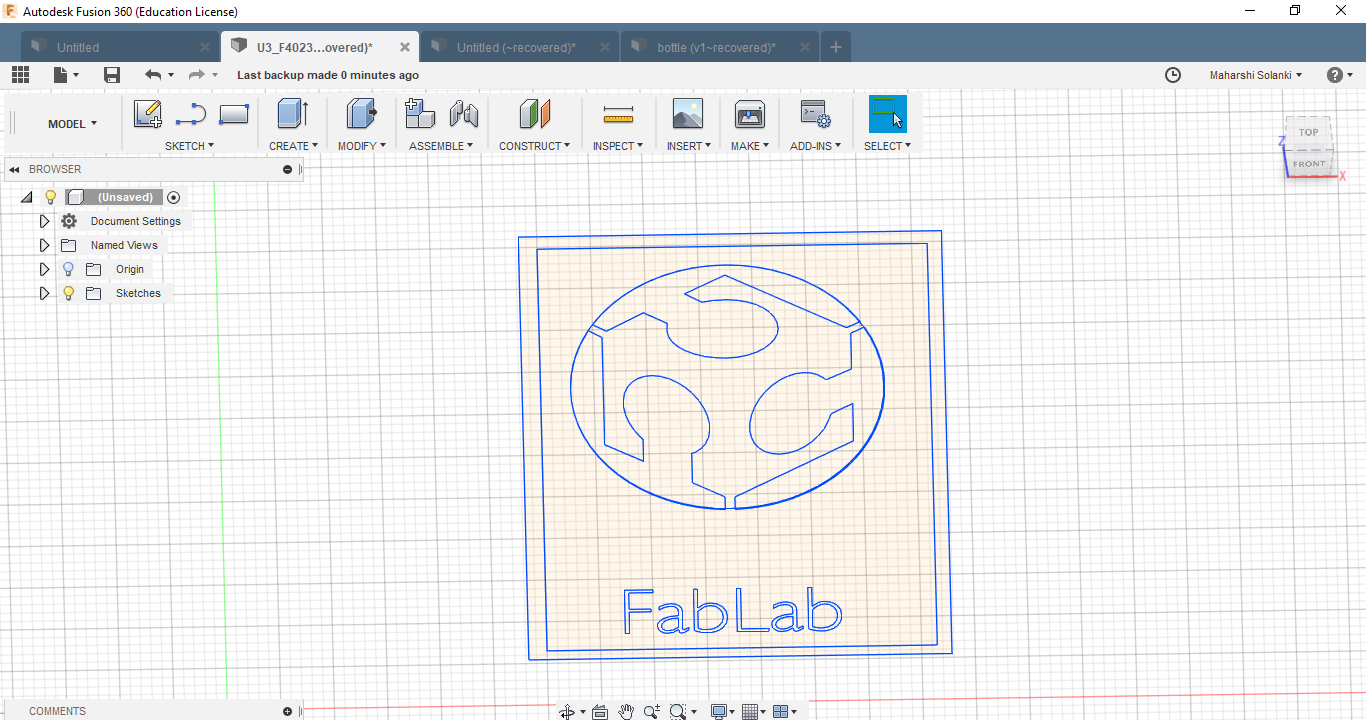Collapse the BROWSER panel with double arrows
Screen dimensions: 1366x720
click(14, 169)
